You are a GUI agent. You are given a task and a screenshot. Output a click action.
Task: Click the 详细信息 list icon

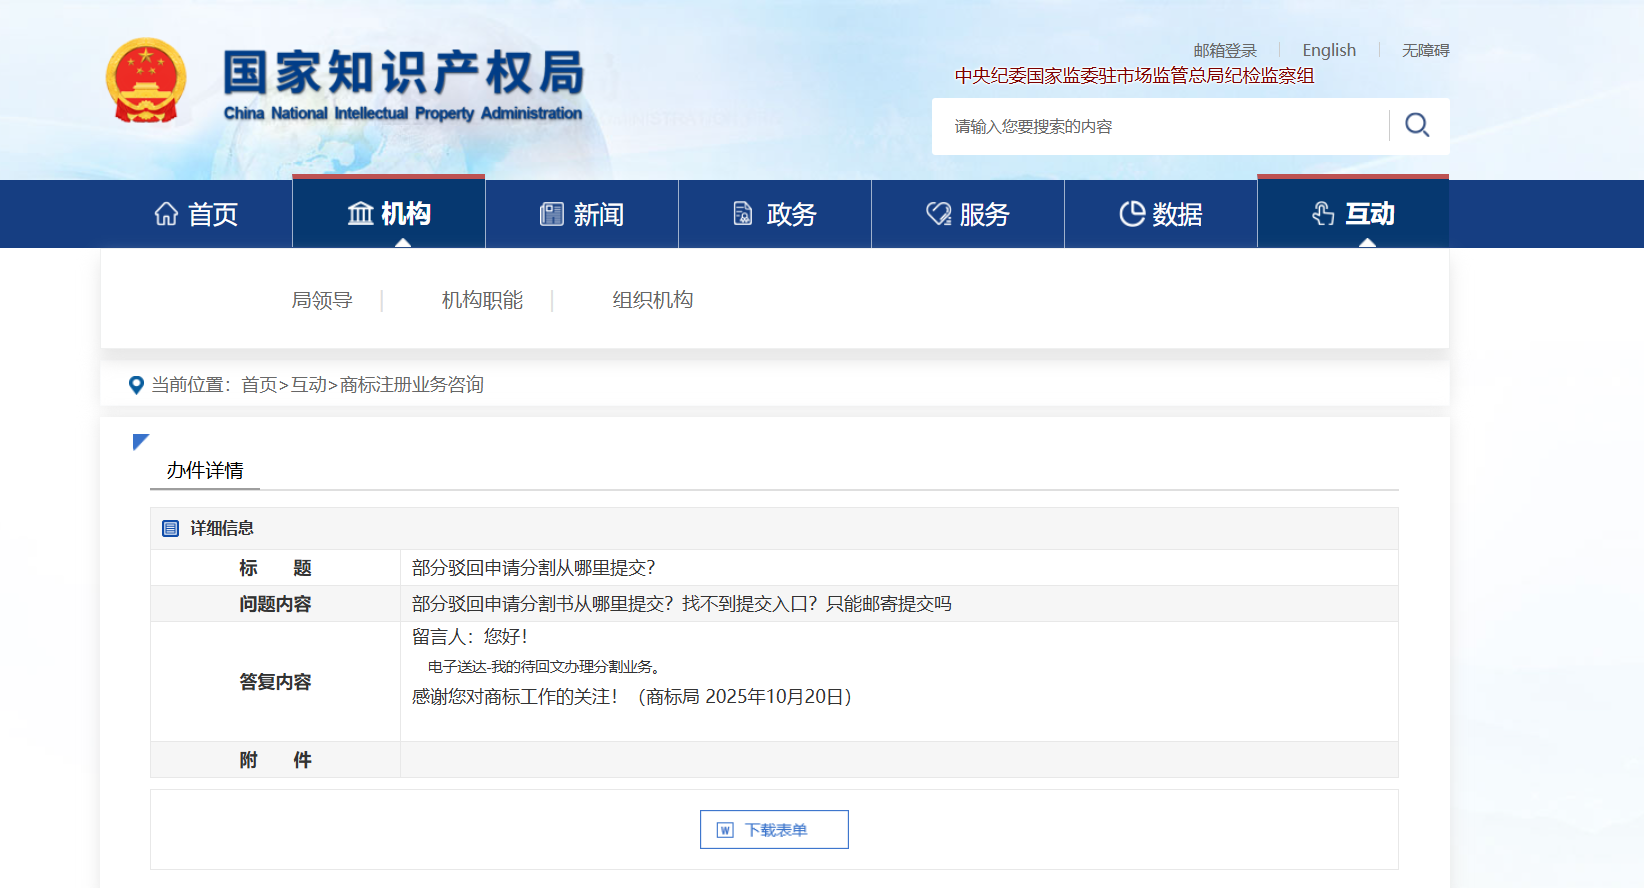coord(171,528)
